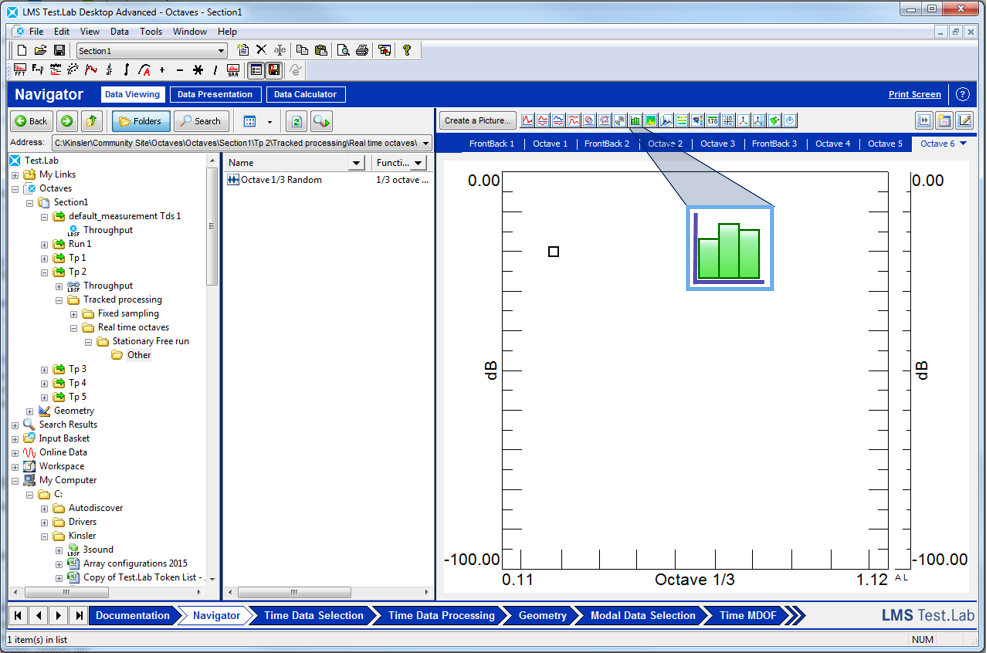The width and height of the screenshot is (987, 653).
Task: Click the green forward arrow navigation icon
Action: [66, 121]
